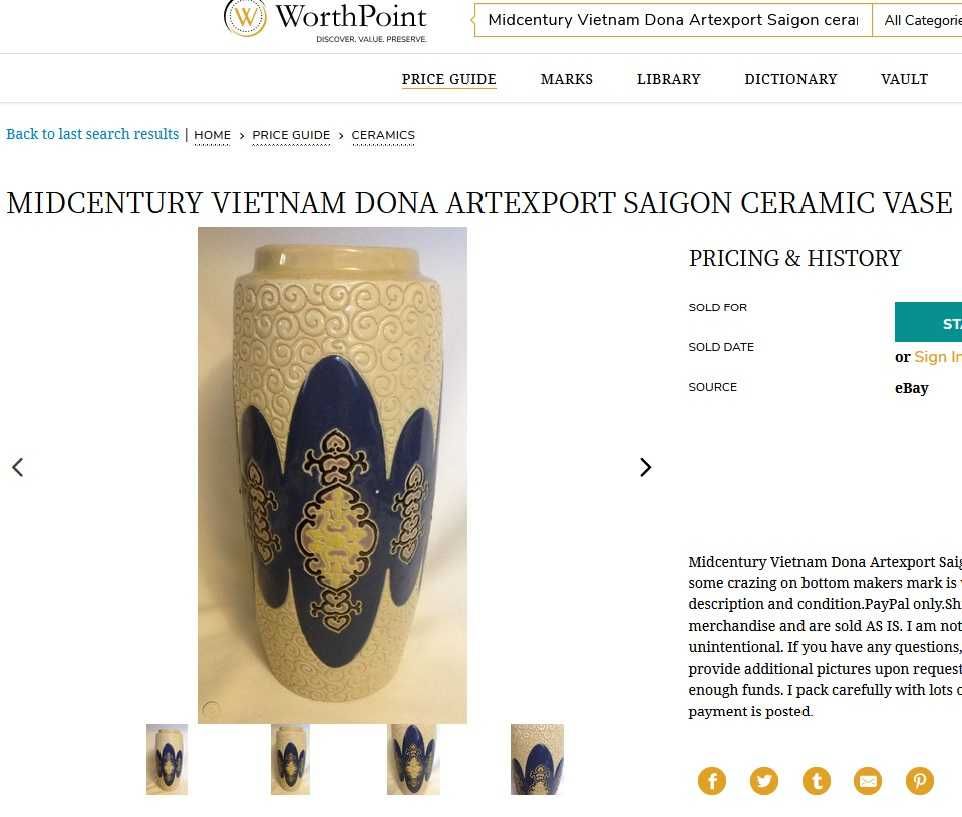Viewport: 962px width, 817px height.
Task: Select the first vase thumbnail
Action: [x=167, y=759]
